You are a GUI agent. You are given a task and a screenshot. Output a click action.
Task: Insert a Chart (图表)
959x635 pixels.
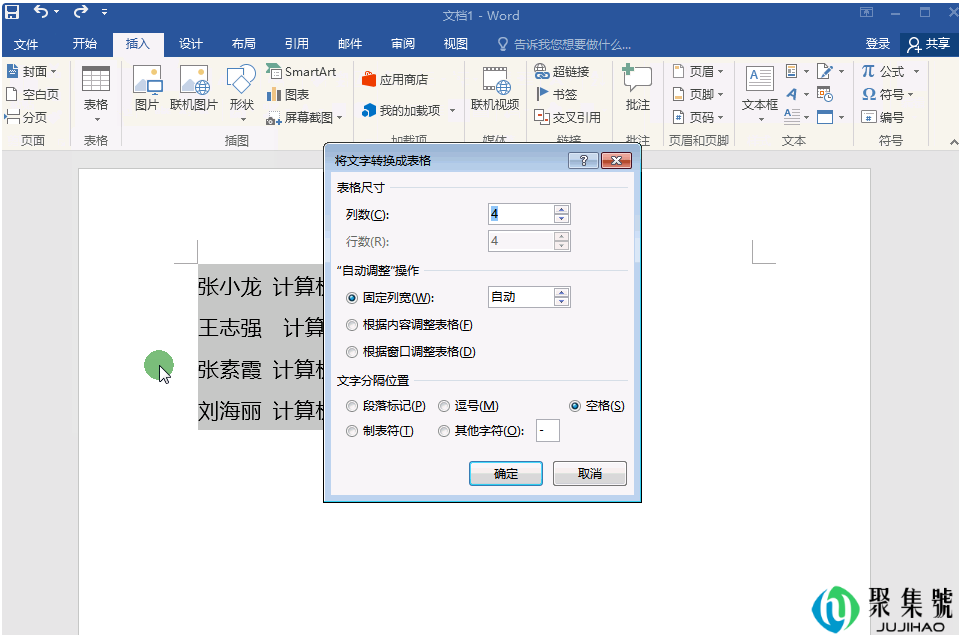(x=288, y=94)
